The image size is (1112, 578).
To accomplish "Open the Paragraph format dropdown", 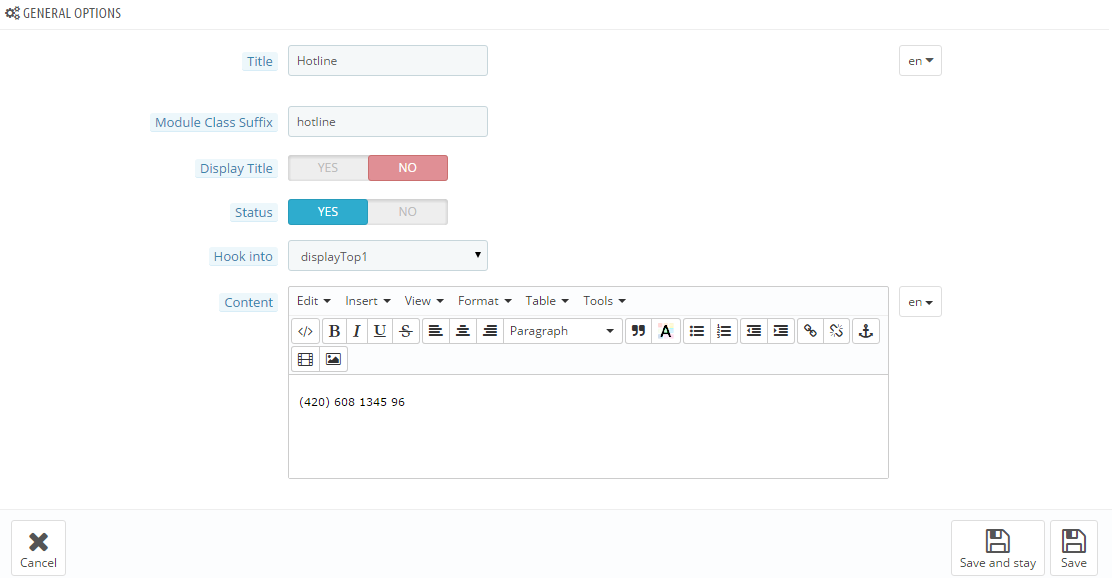I will click(562, 331).
